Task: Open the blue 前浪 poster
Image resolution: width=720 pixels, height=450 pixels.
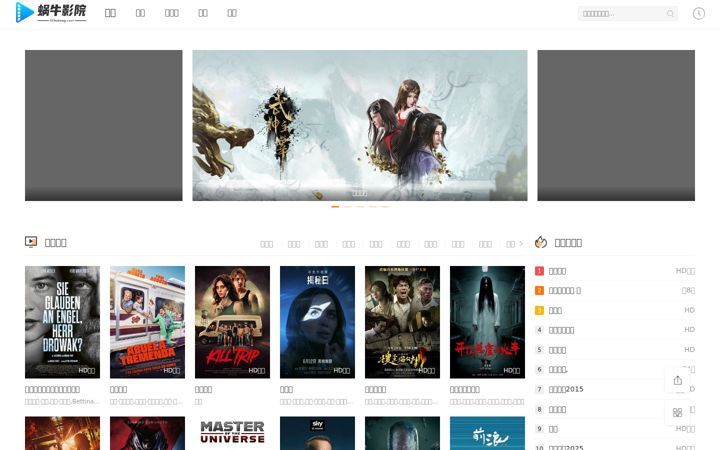Action: coord(487,433)
